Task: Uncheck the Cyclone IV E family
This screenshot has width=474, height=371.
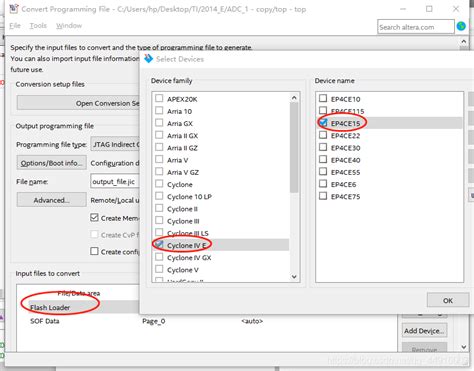Action: 159,245
